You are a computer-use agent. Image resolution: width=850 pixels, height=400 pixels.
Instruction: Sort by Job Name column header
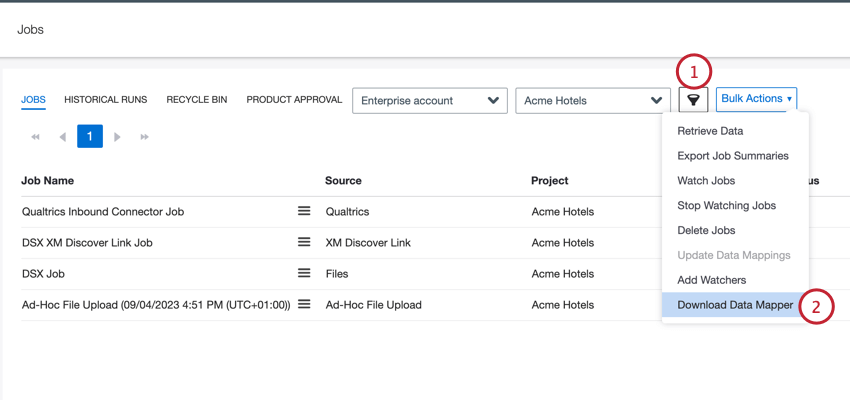48,181
